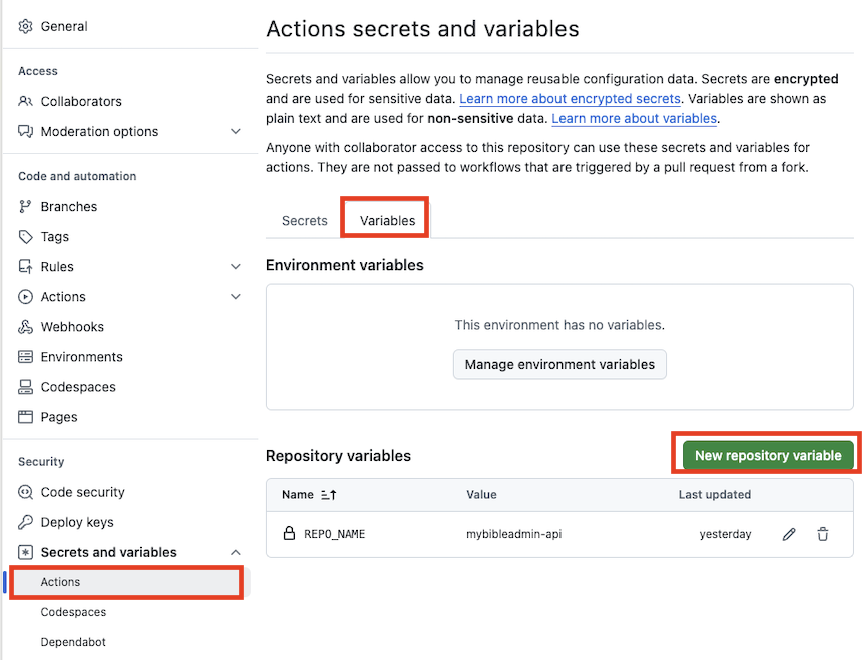Click the Webhooks icon in sidebar
This screenshot has width=865, height=660.
(x=26, y=327)
